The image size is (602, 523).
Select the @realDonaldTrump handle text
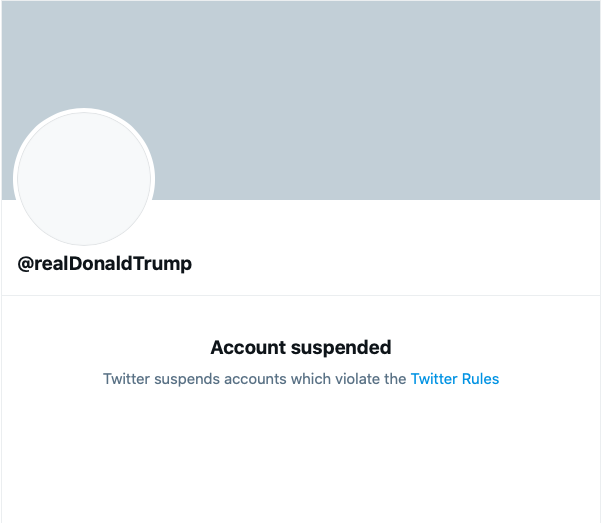coord(105,264)
